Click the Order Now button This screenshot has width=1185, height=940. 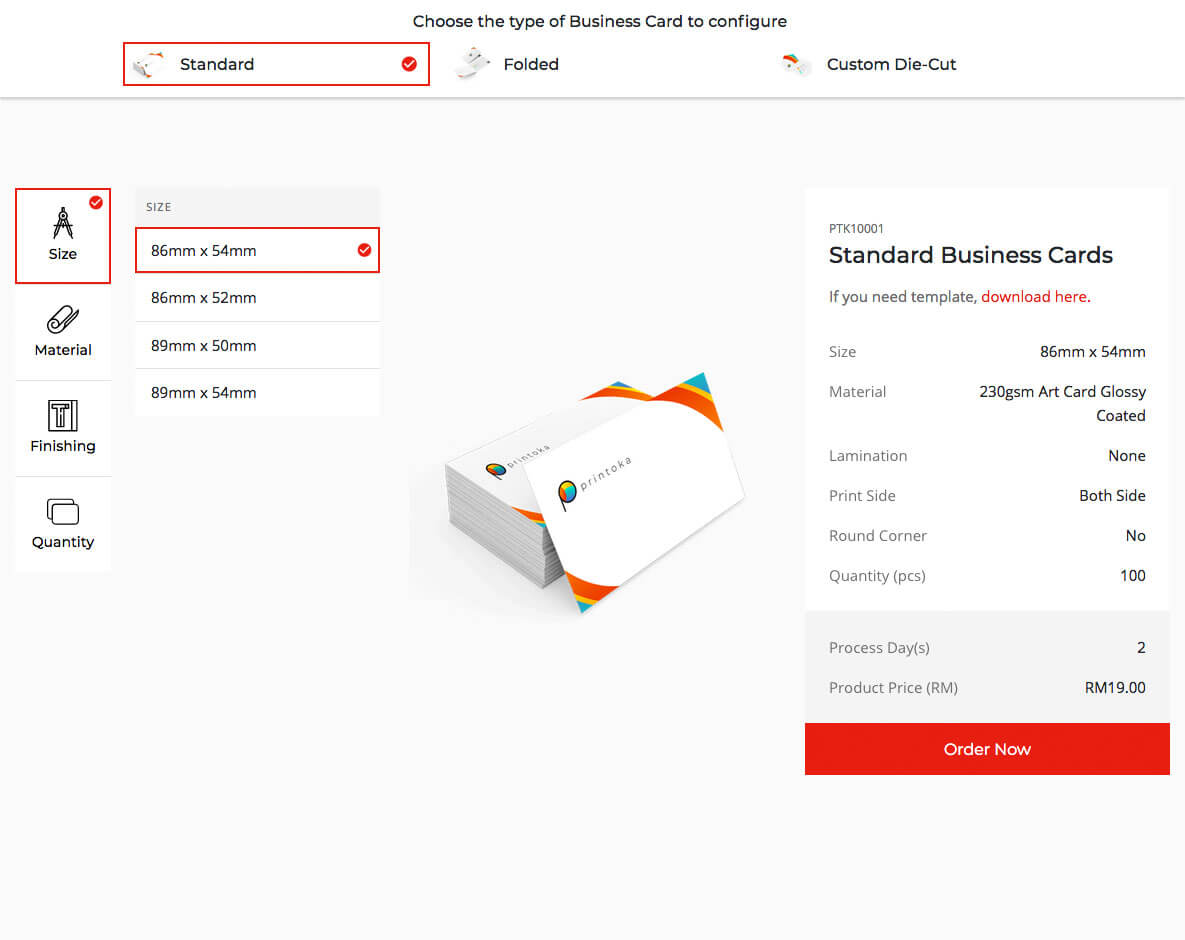pos(986,749)
